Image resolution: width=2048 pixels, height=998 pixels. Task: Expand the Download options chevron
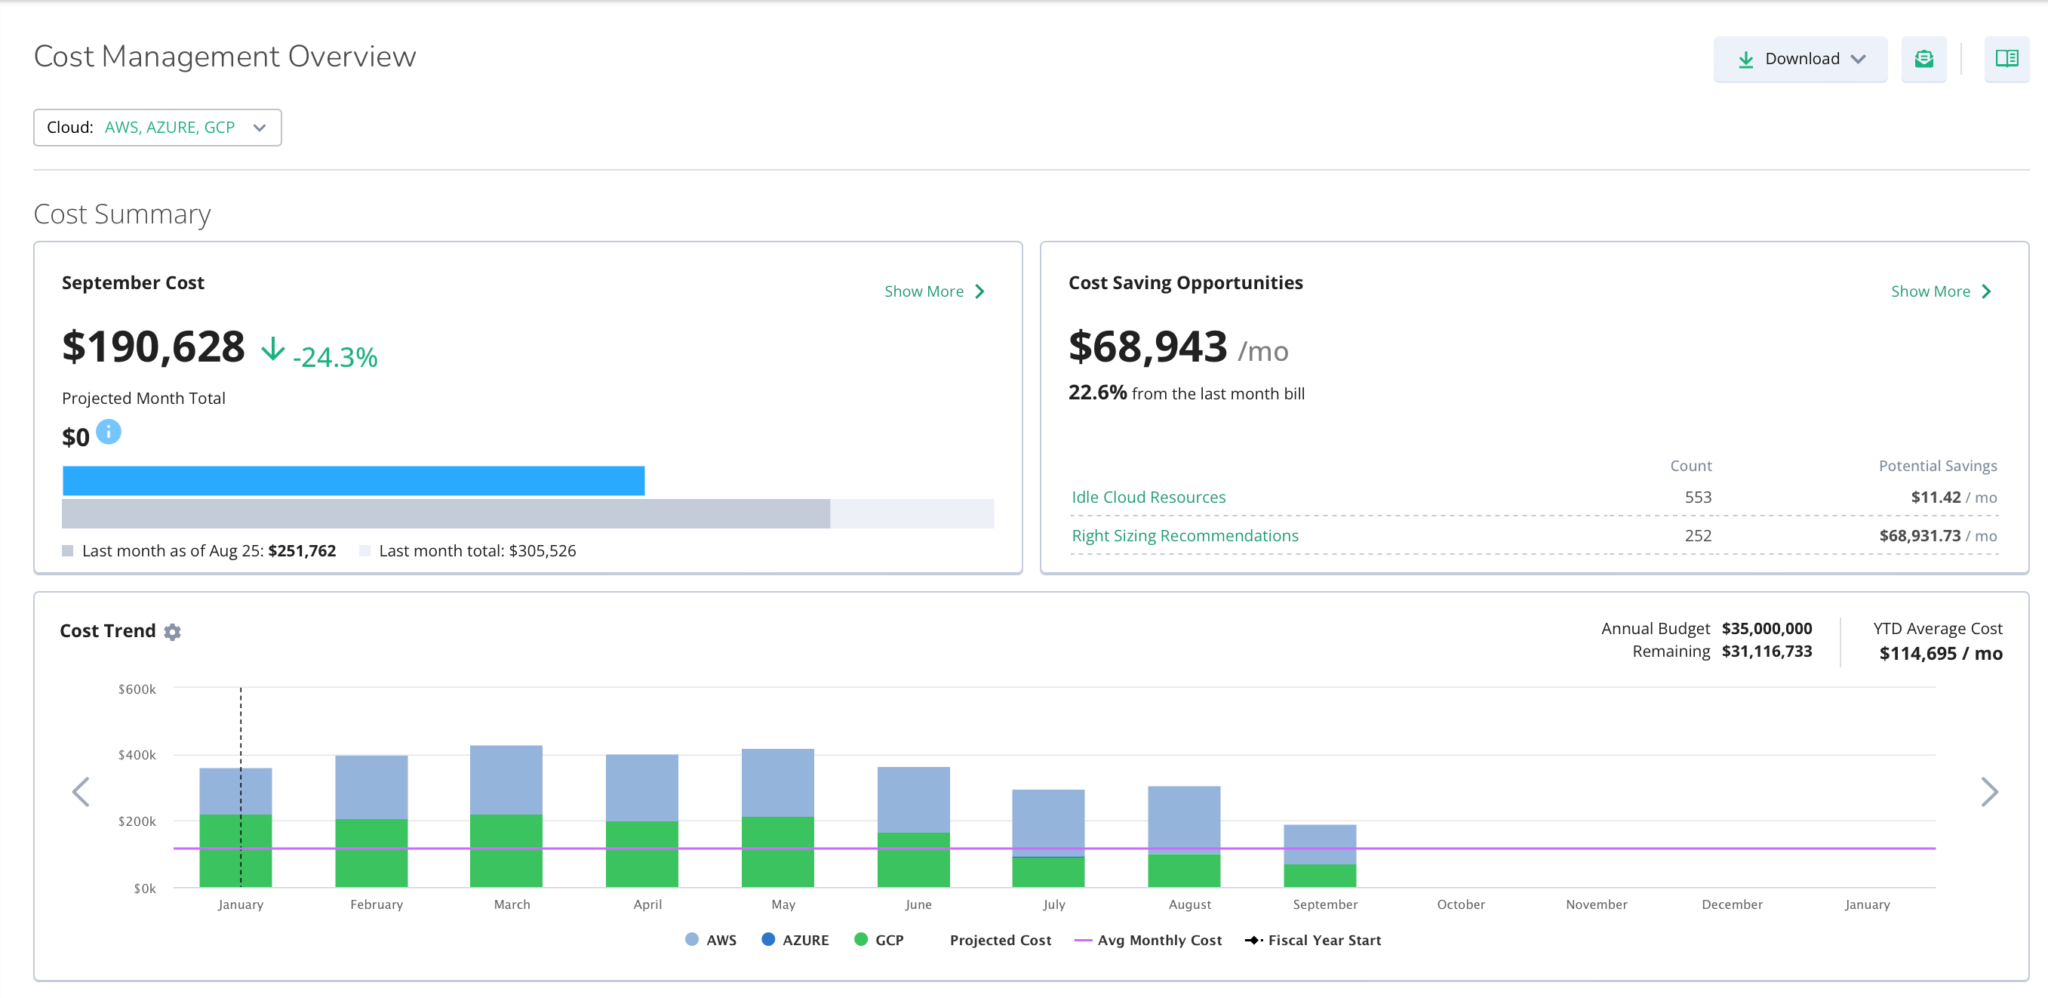click(x=1860, y=59)
